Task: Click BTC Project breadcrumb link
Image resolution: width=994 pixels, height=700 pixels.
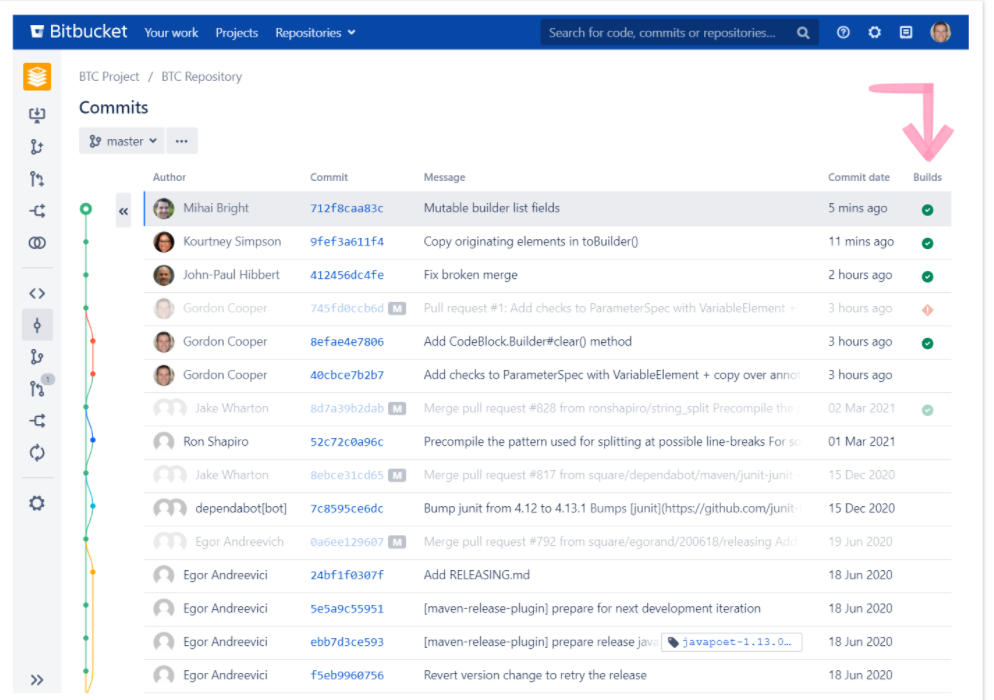Action: click(109, 77)
